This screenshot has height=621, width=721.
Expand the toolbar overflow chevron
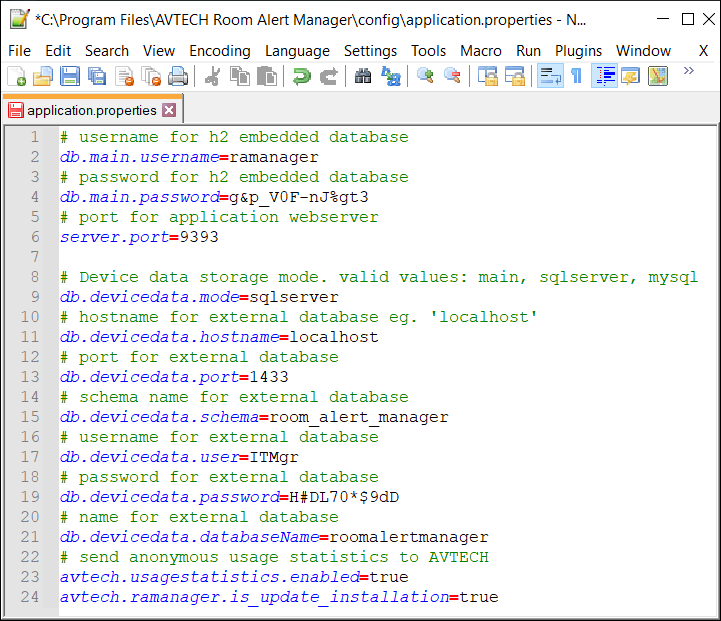point(688,71)
